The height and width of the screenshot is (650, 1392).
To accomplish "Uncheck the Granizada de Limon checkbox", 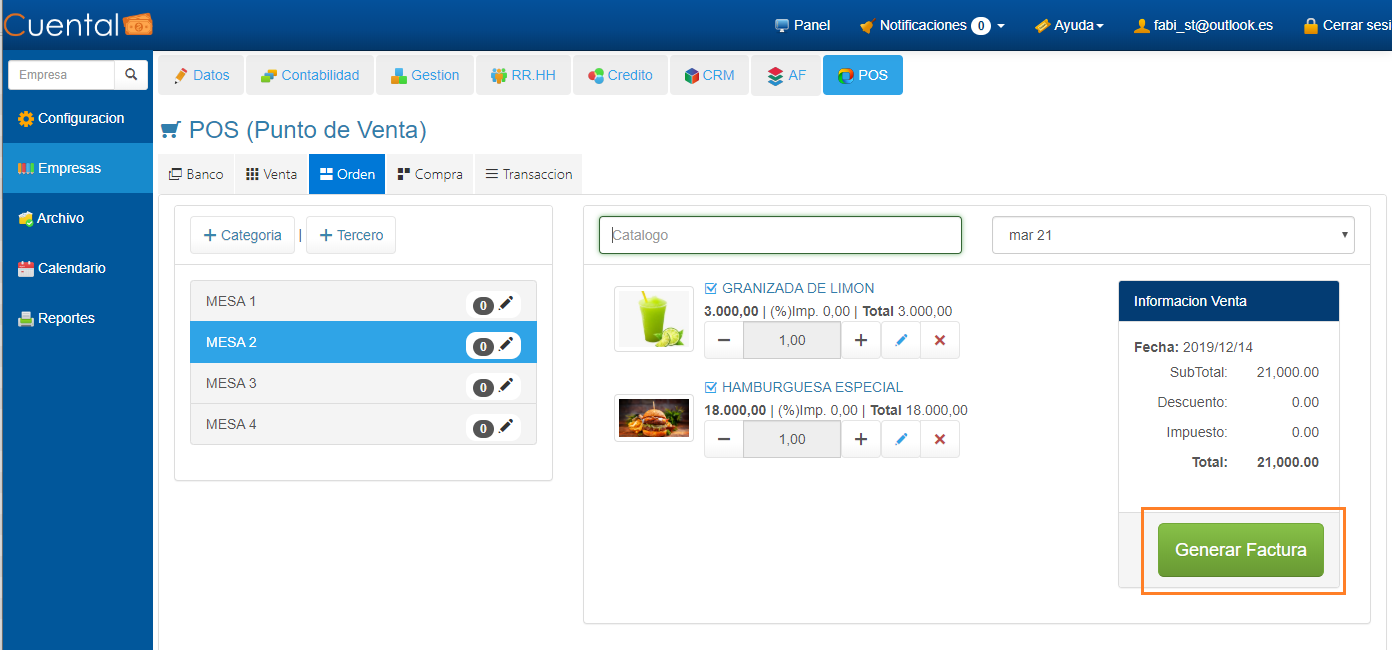I will coord(711,288).
